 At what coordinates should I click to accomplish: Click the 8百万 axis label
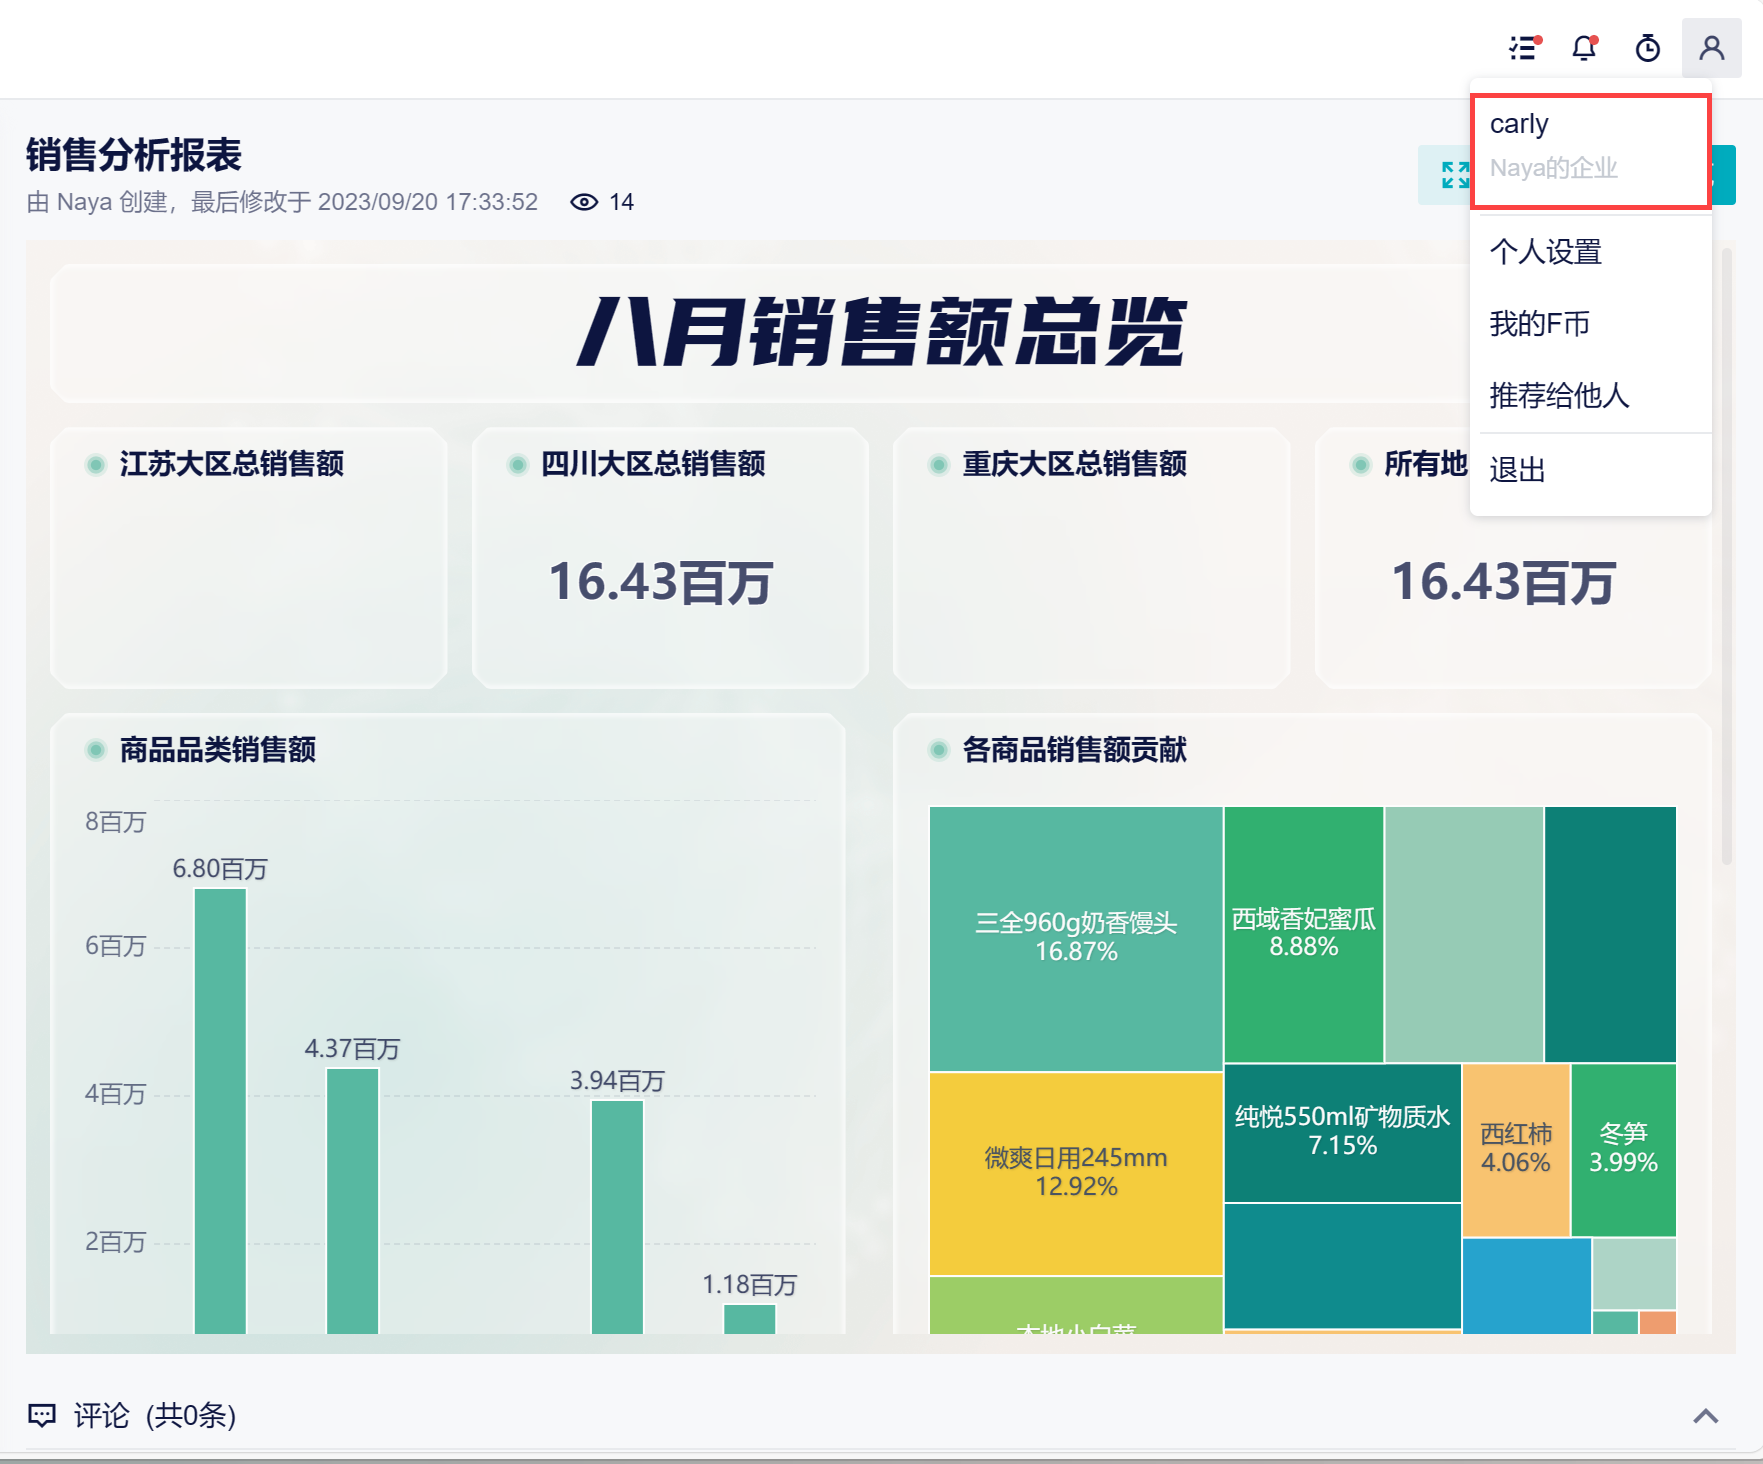pos(116,822)
